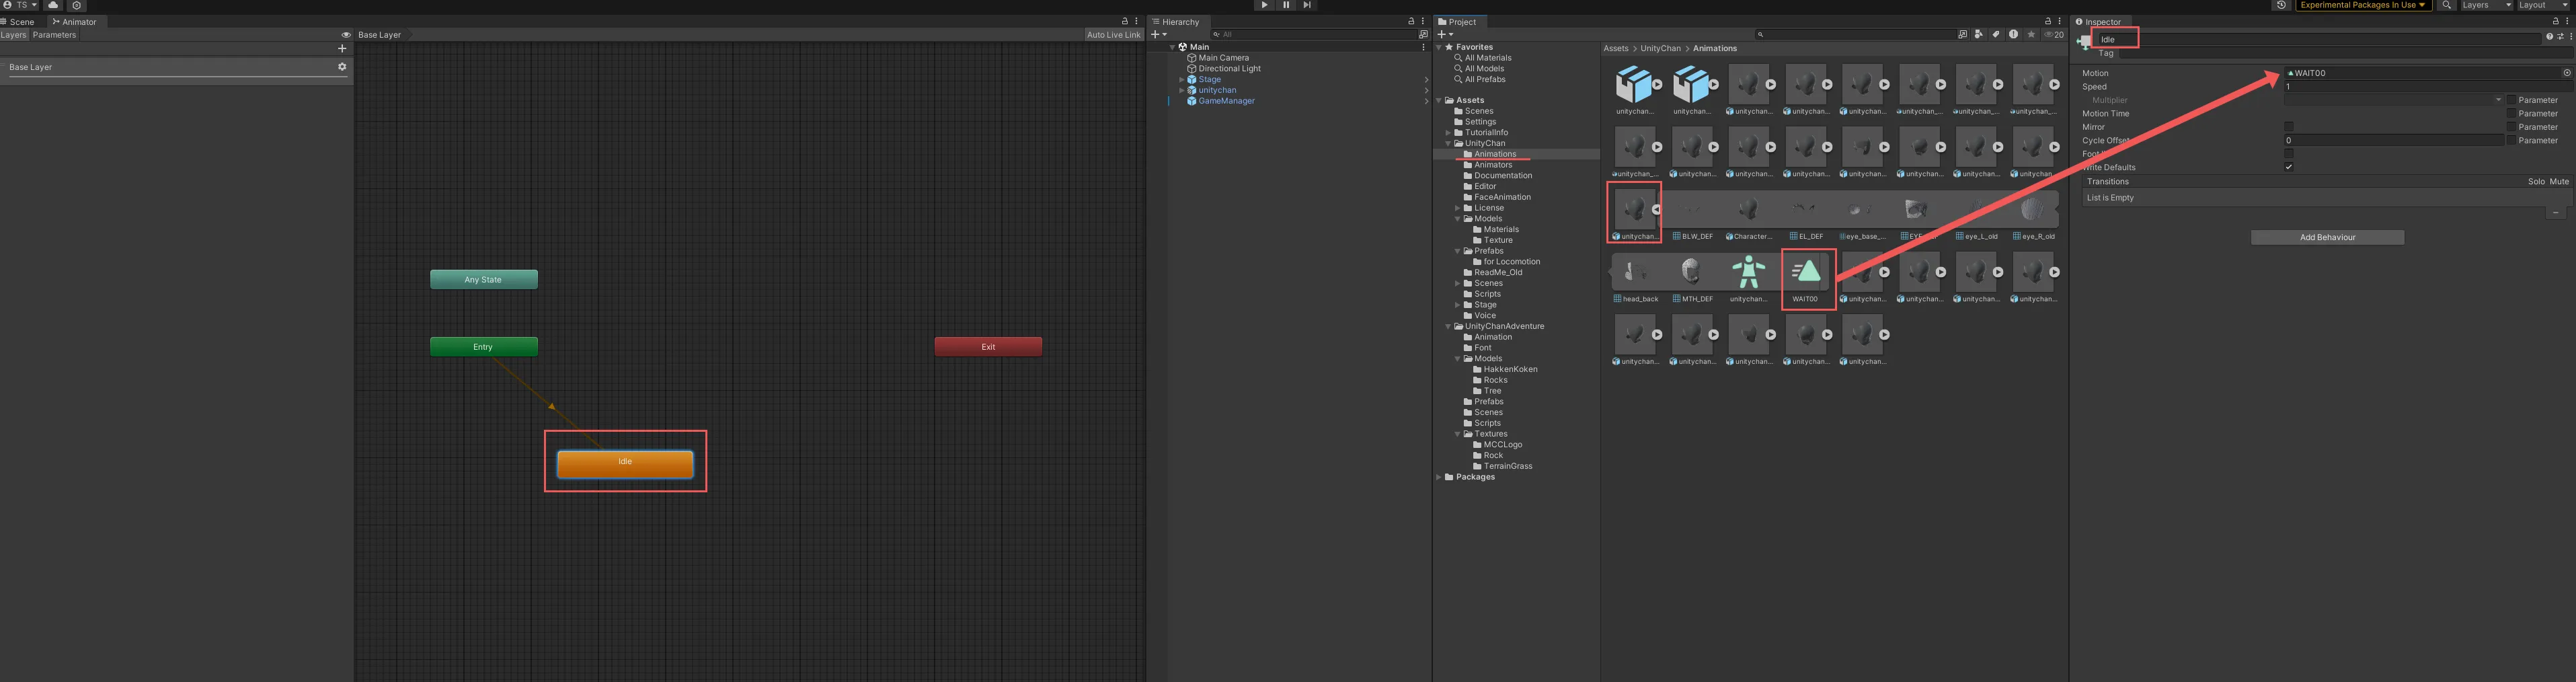Open Base Layer settings gear
Viewport: 2576px width, 682px height.
coord(342,67)
